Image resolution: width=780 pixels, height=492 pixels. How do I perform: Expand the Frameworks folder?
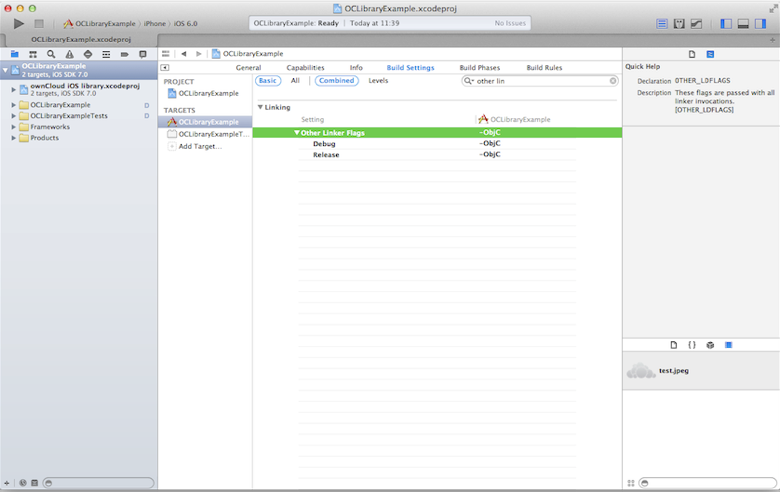coord(14,127)
